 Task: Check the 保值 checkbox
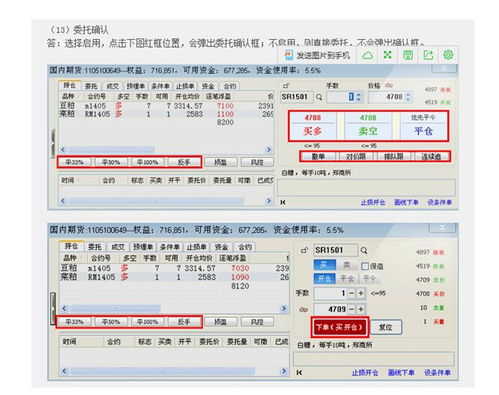(365, 266)
